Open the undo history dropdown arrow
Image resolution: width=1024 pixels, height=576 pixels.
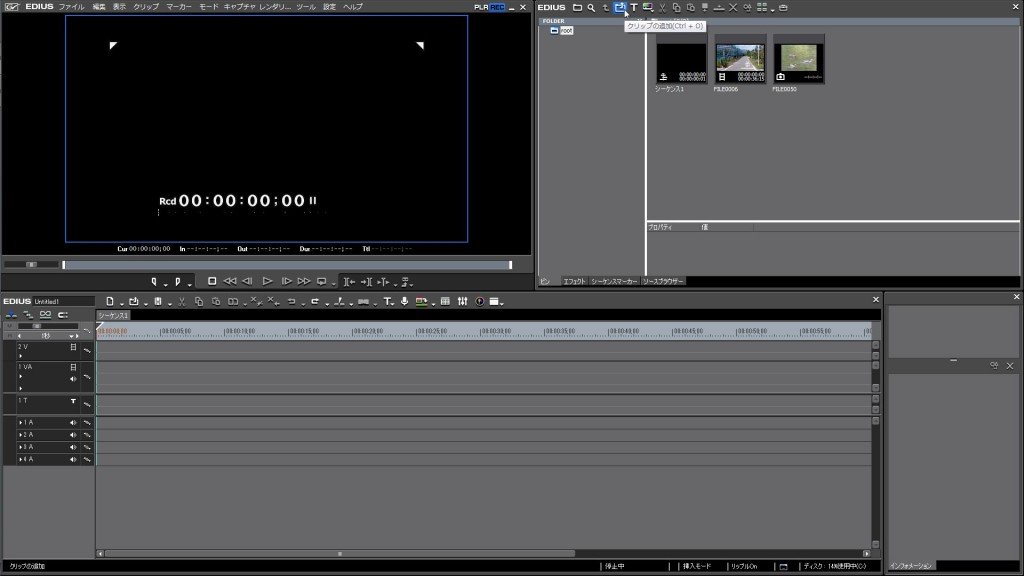pyautogui.click(x=303, y=304)
